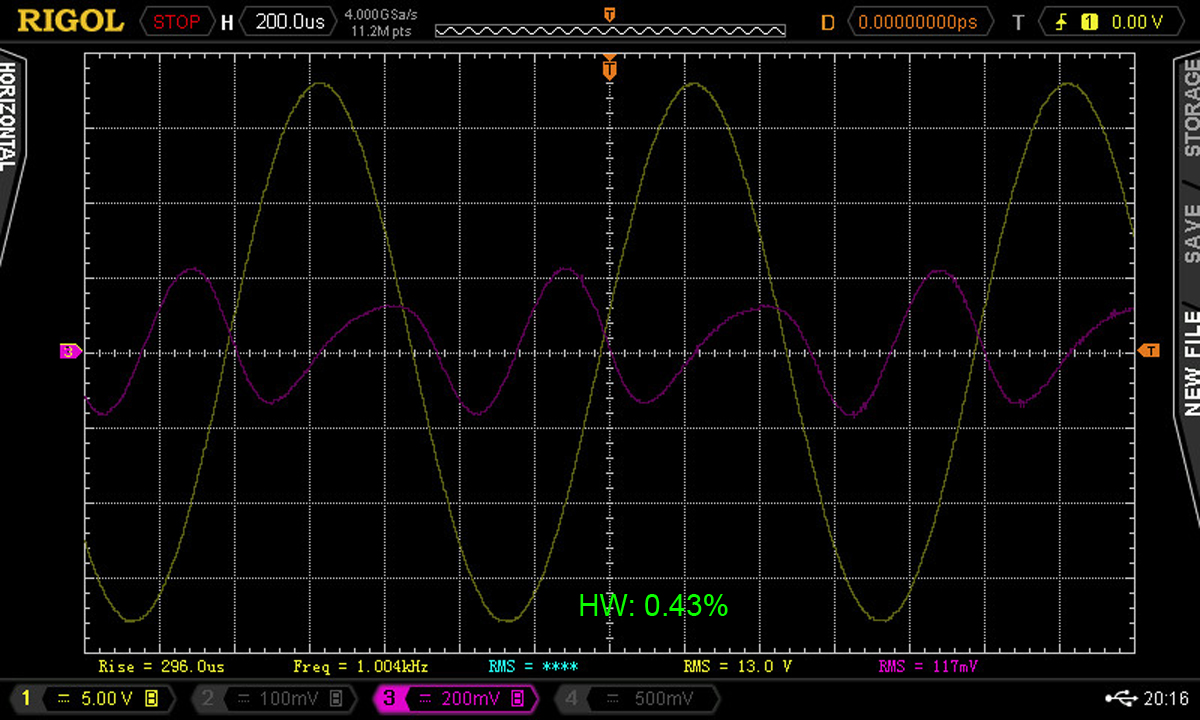Click the waveform memory overview bar
Screen dimensions: 1200x720
tap(609, 30)
